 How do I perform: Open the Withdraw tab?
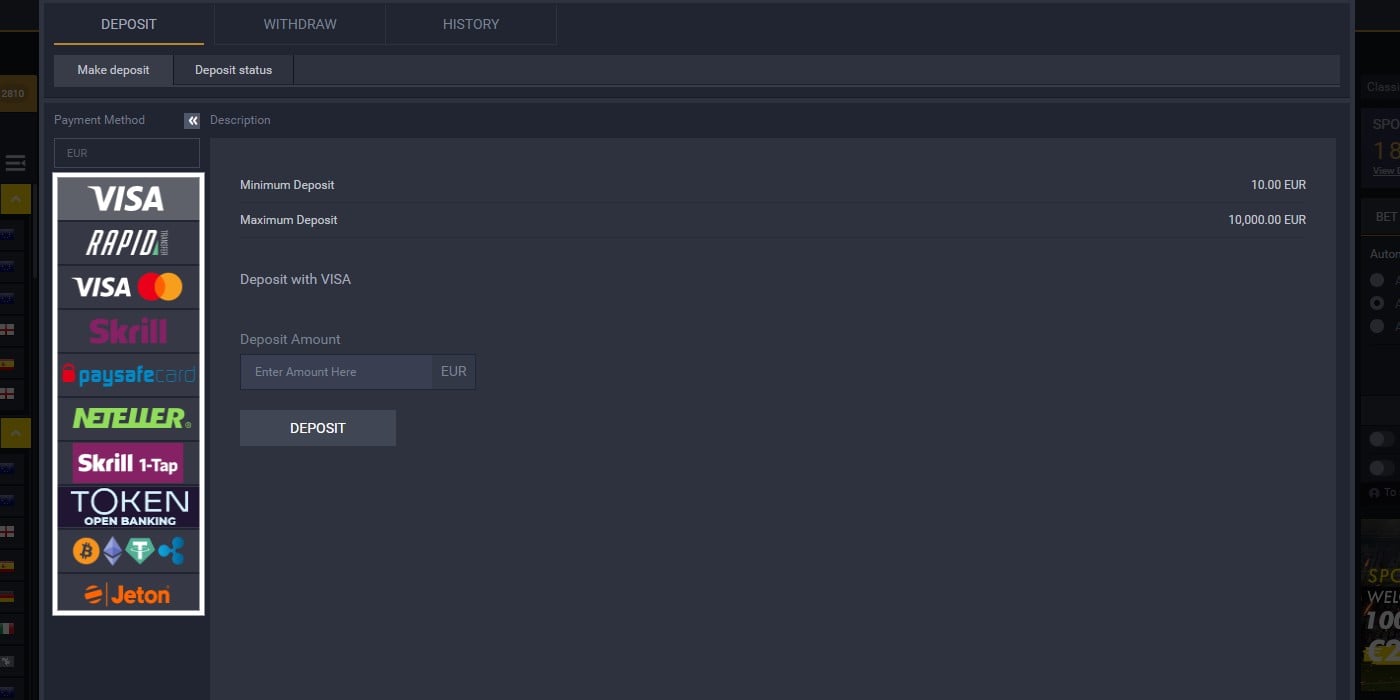300,24
